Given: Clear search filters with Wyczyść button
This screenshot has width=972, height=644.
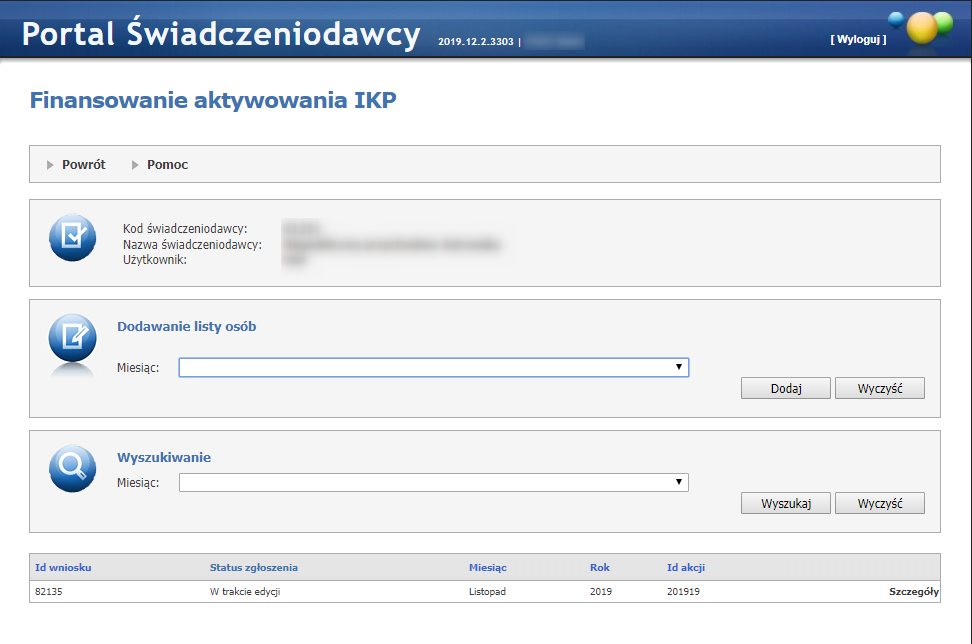Looking at the screenshot, I should [x=879, y=503].
